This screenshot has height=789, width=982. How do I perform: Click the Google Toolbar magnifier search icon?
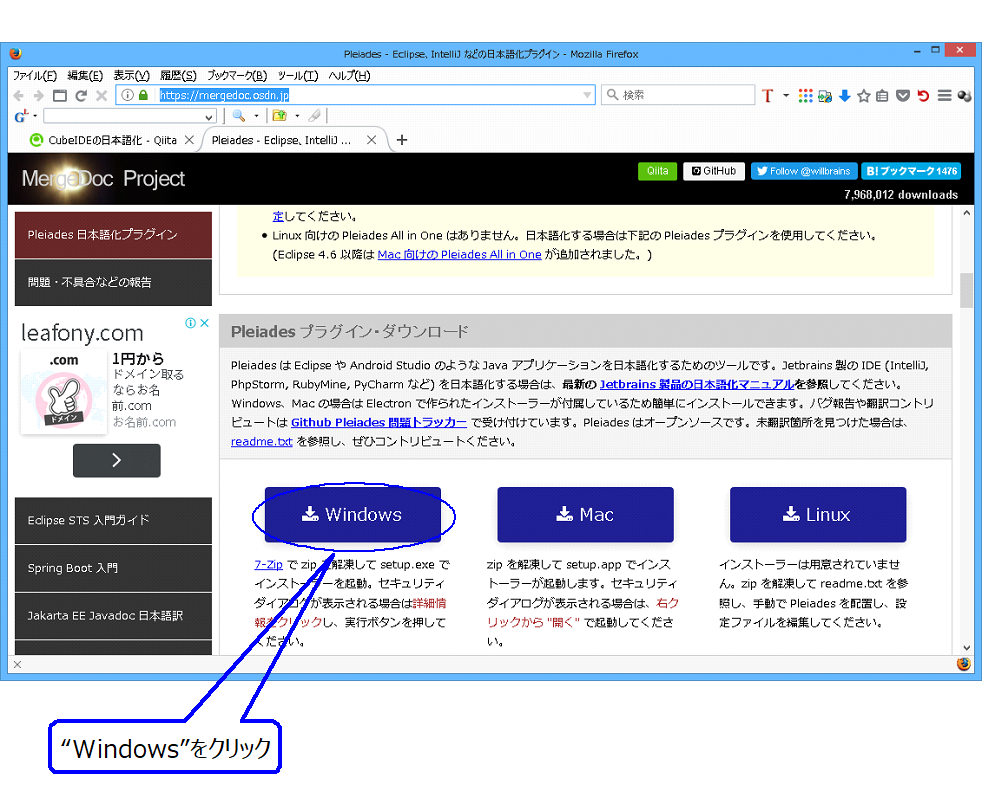point(237,116)
